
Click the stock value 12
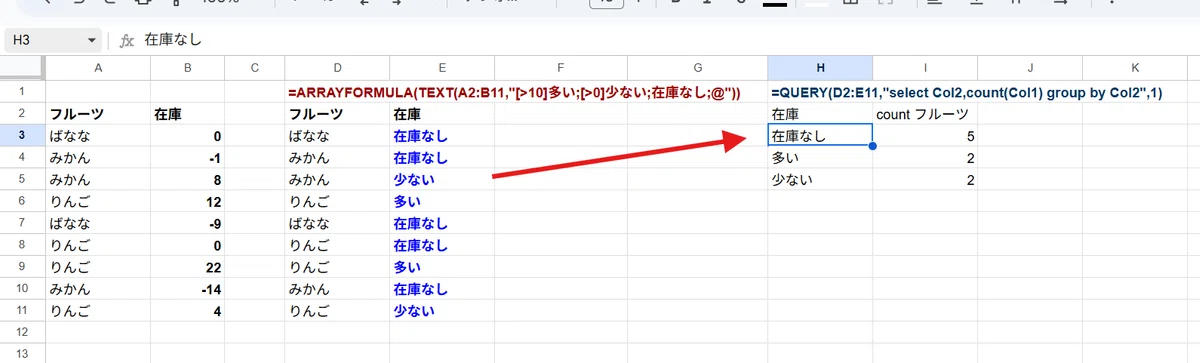[x=187, y=201]
